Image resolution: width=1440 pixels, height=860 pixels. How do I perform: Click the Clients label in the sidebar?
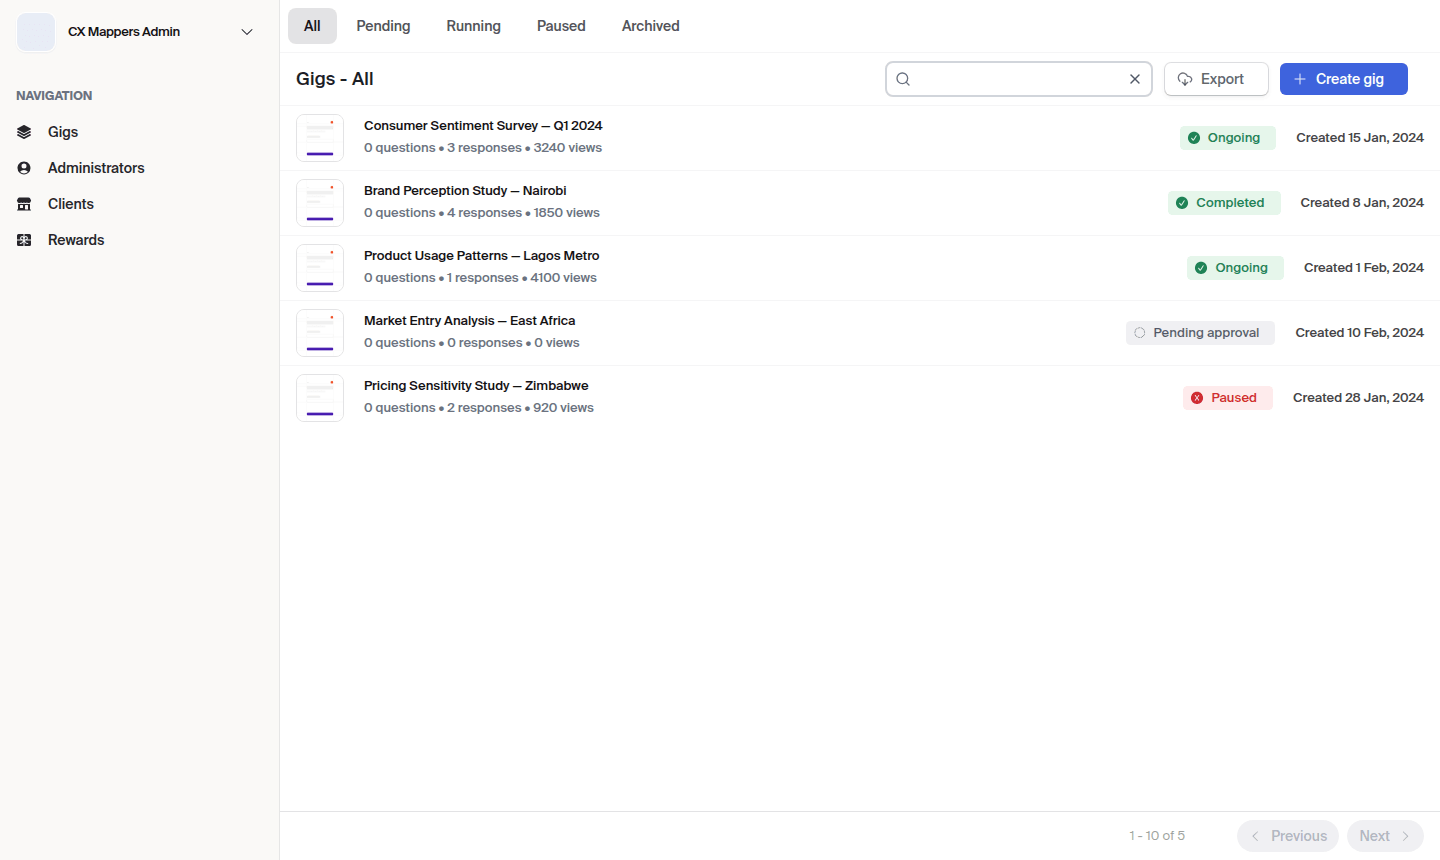click(71, 204)
